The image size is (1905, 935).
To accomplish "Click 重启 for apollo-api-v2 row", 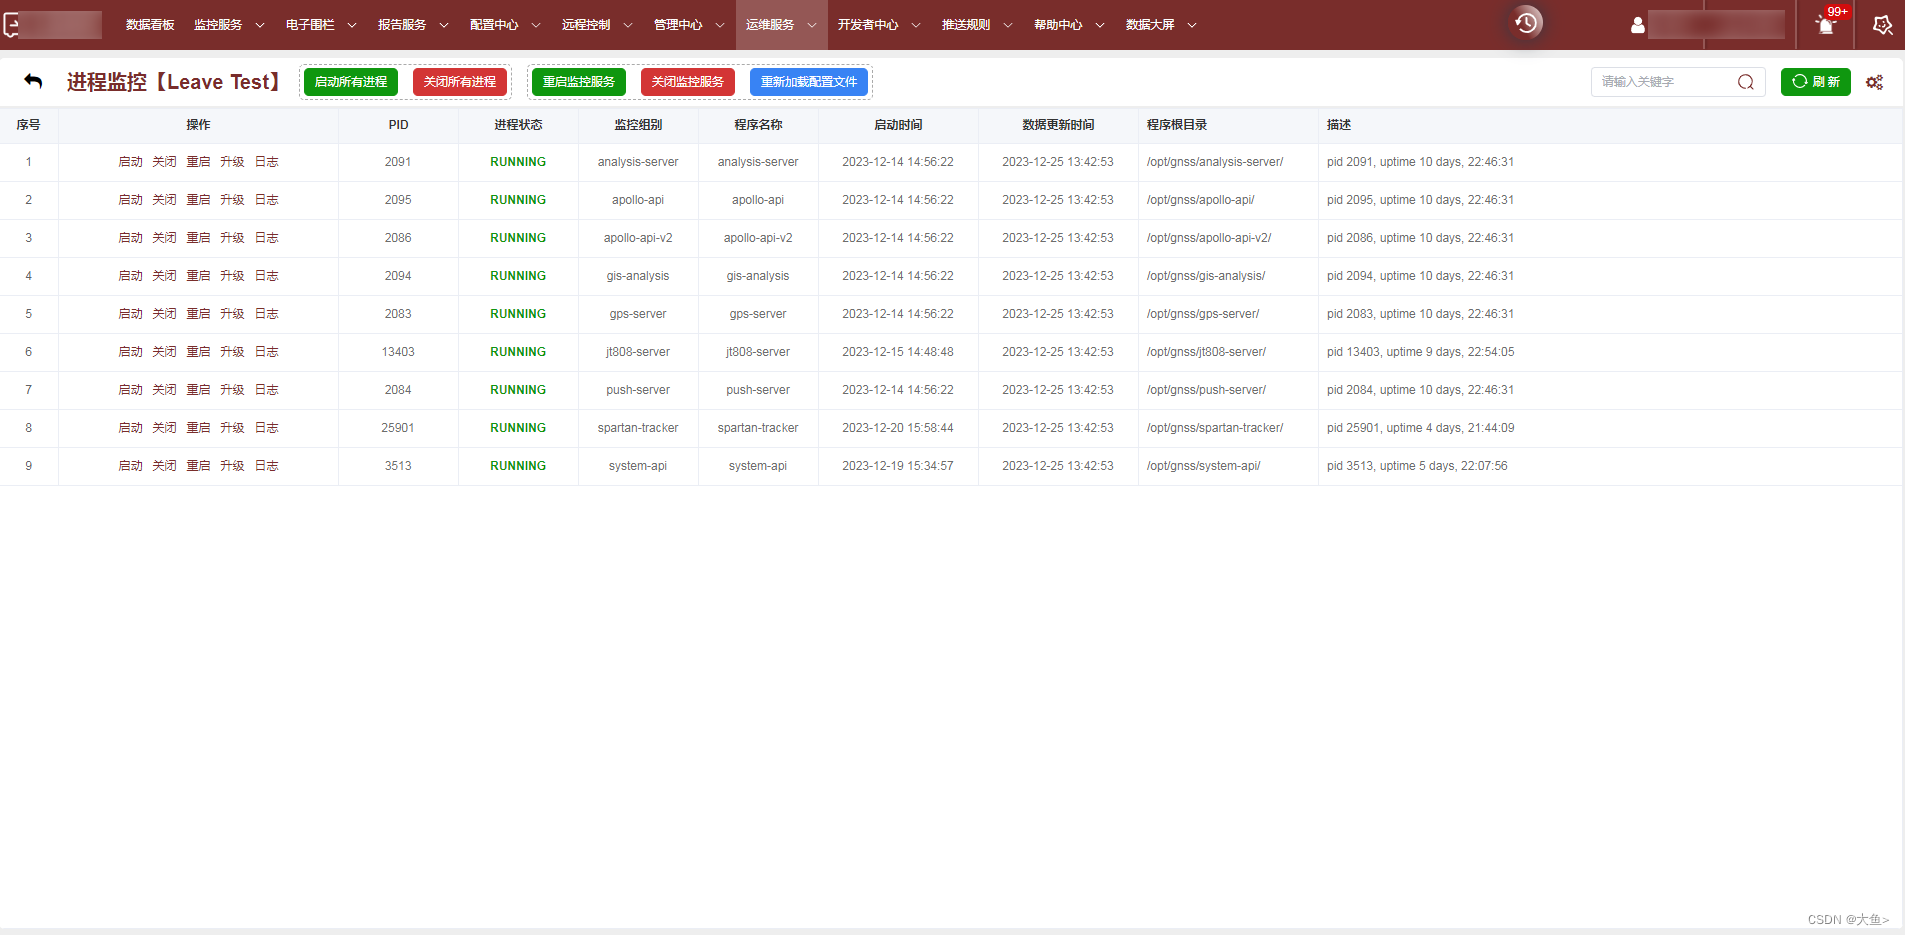I will (x=199, y=238).
